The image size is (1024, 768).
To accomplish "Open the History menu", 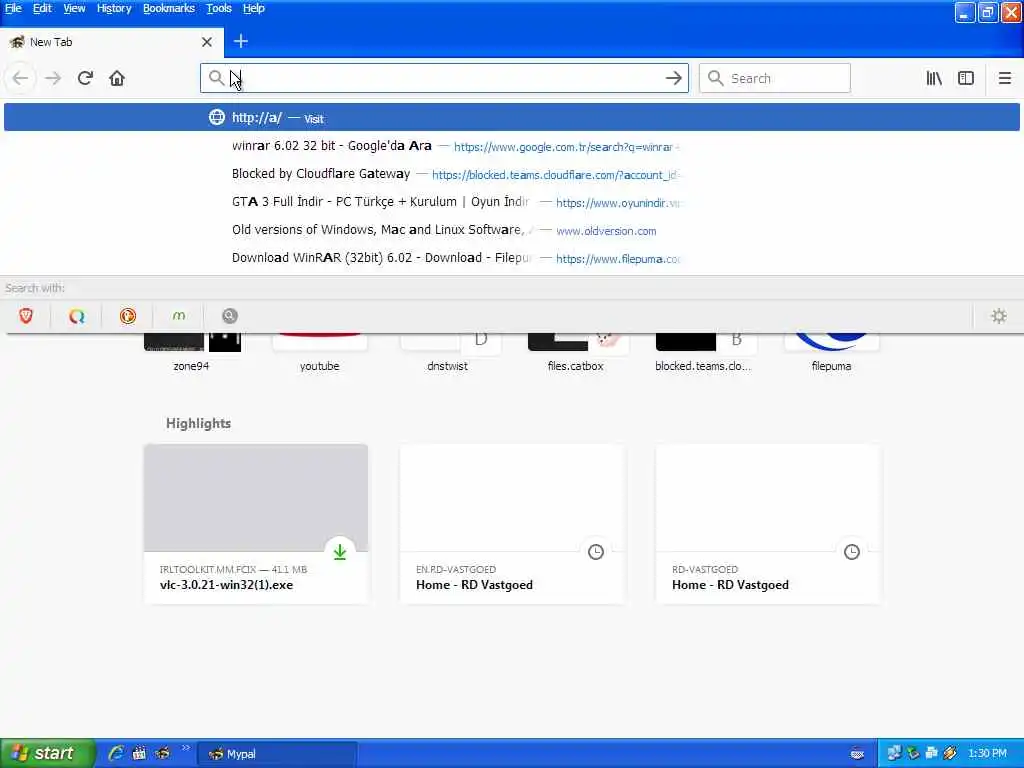I will 114,8.
